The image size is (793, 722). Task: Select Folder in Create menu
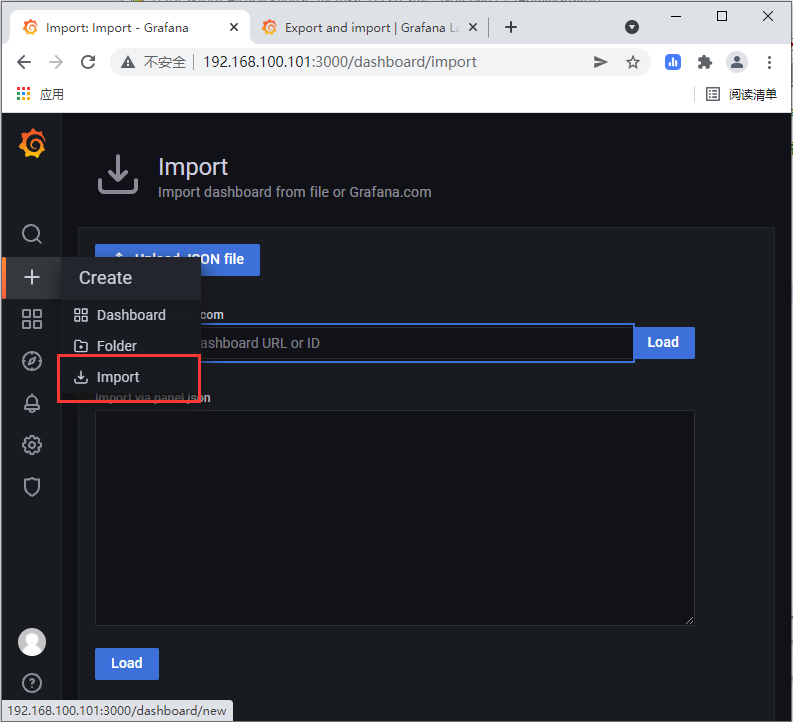131,346
